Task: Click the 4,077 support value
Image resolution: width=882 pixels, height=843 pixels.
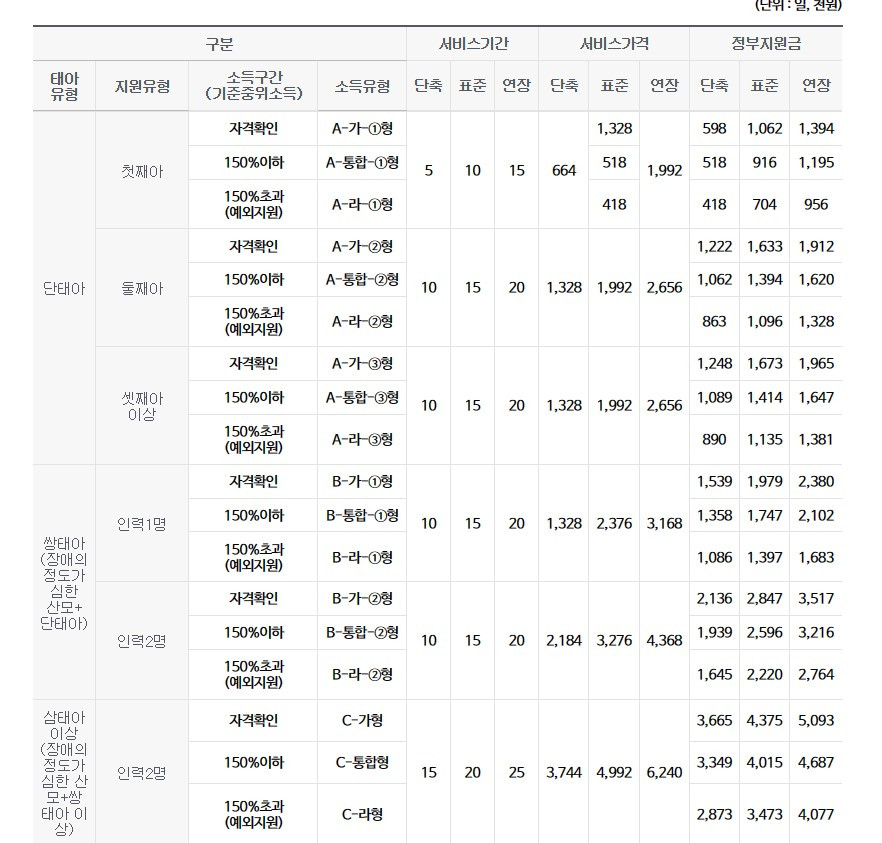Action: 816,814
